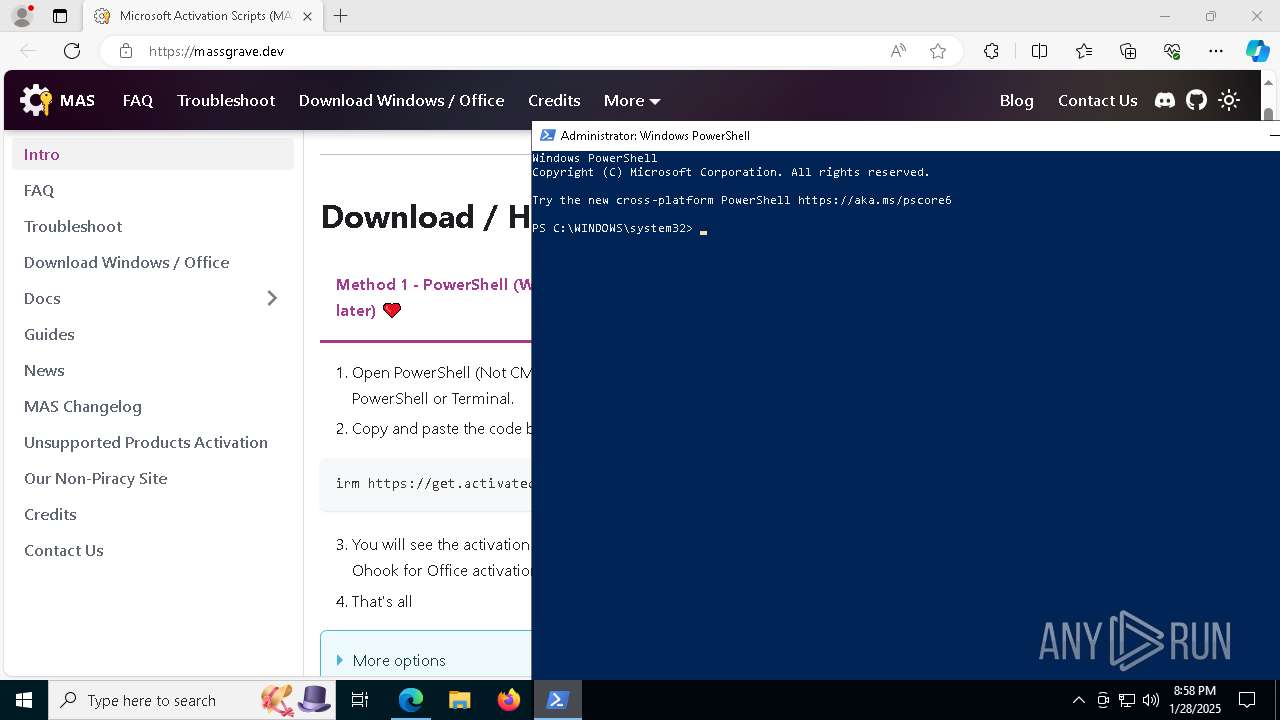
Task: Open Microsoft Edge from the taskbar
Action: click(410, 700)
